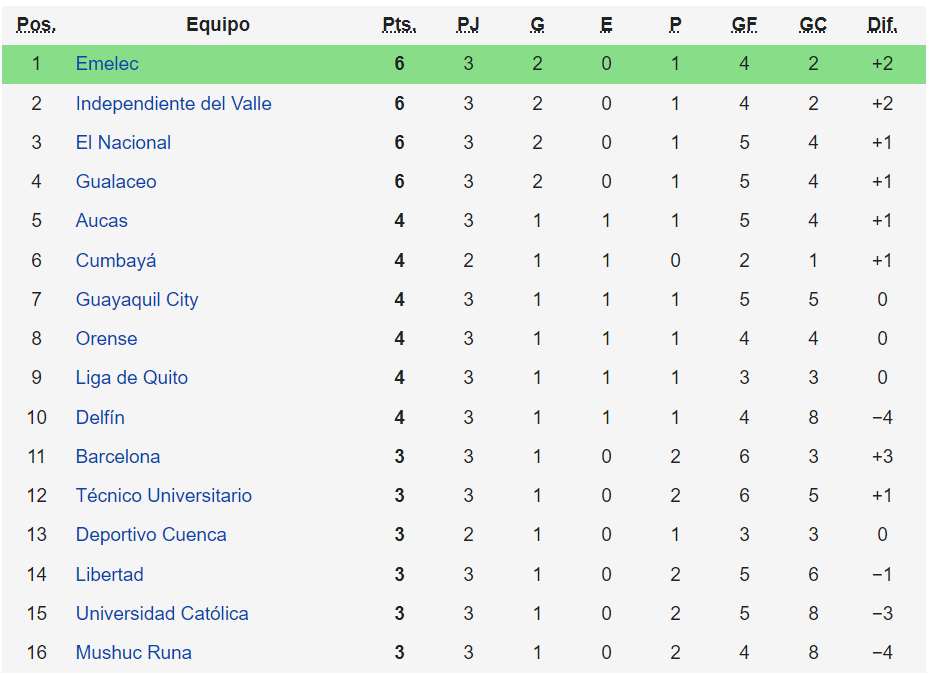Open the Universidad Católica link
The image size is (929, 676).
[x=162, y=614]
